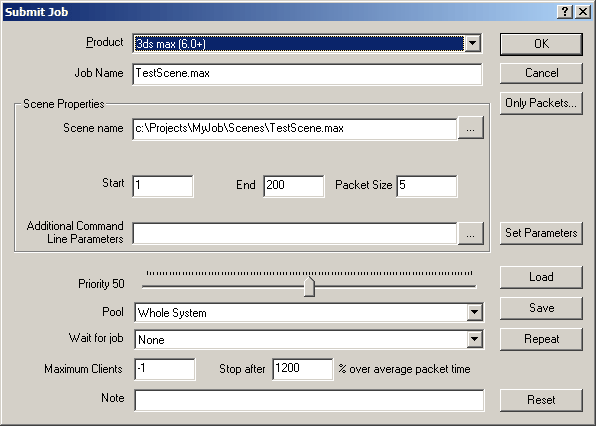Open command line parameters ellipsis browse button
The height and width of the screenshot is (426, 596).
[x=471, y=233]
